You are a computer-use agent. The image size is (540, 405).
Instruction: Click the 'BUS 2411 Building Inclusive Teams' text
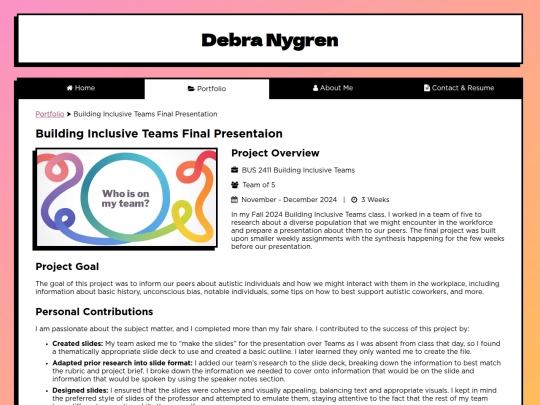coord(298,170)
